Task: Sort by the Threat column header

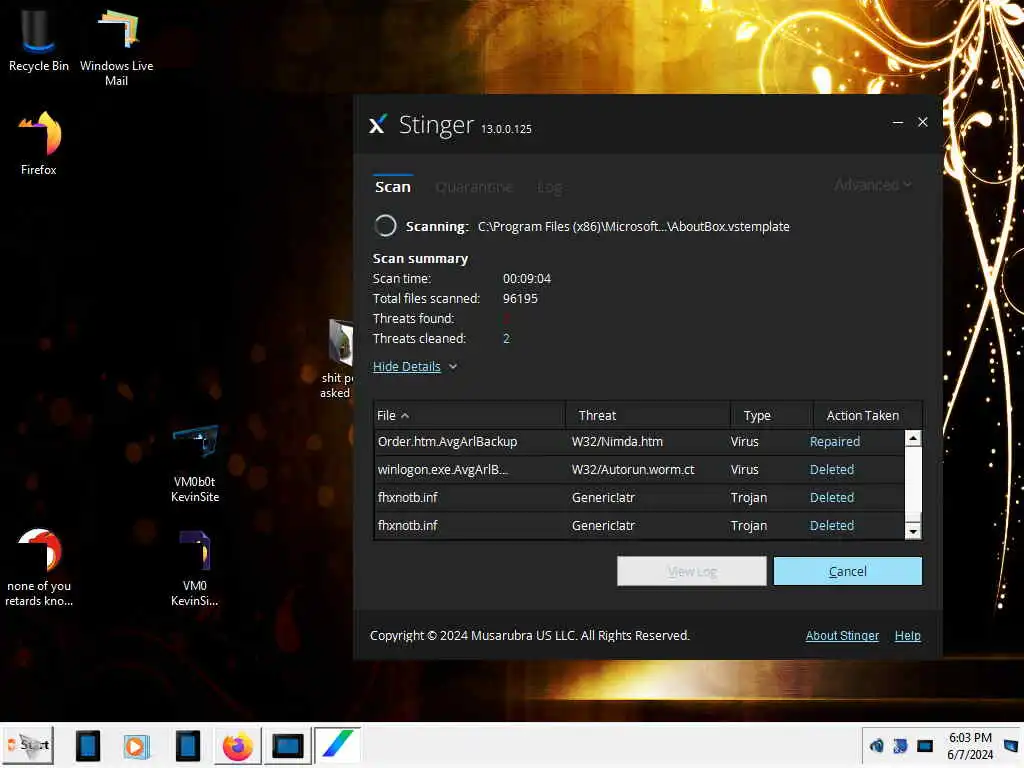Action: [648, 415]
